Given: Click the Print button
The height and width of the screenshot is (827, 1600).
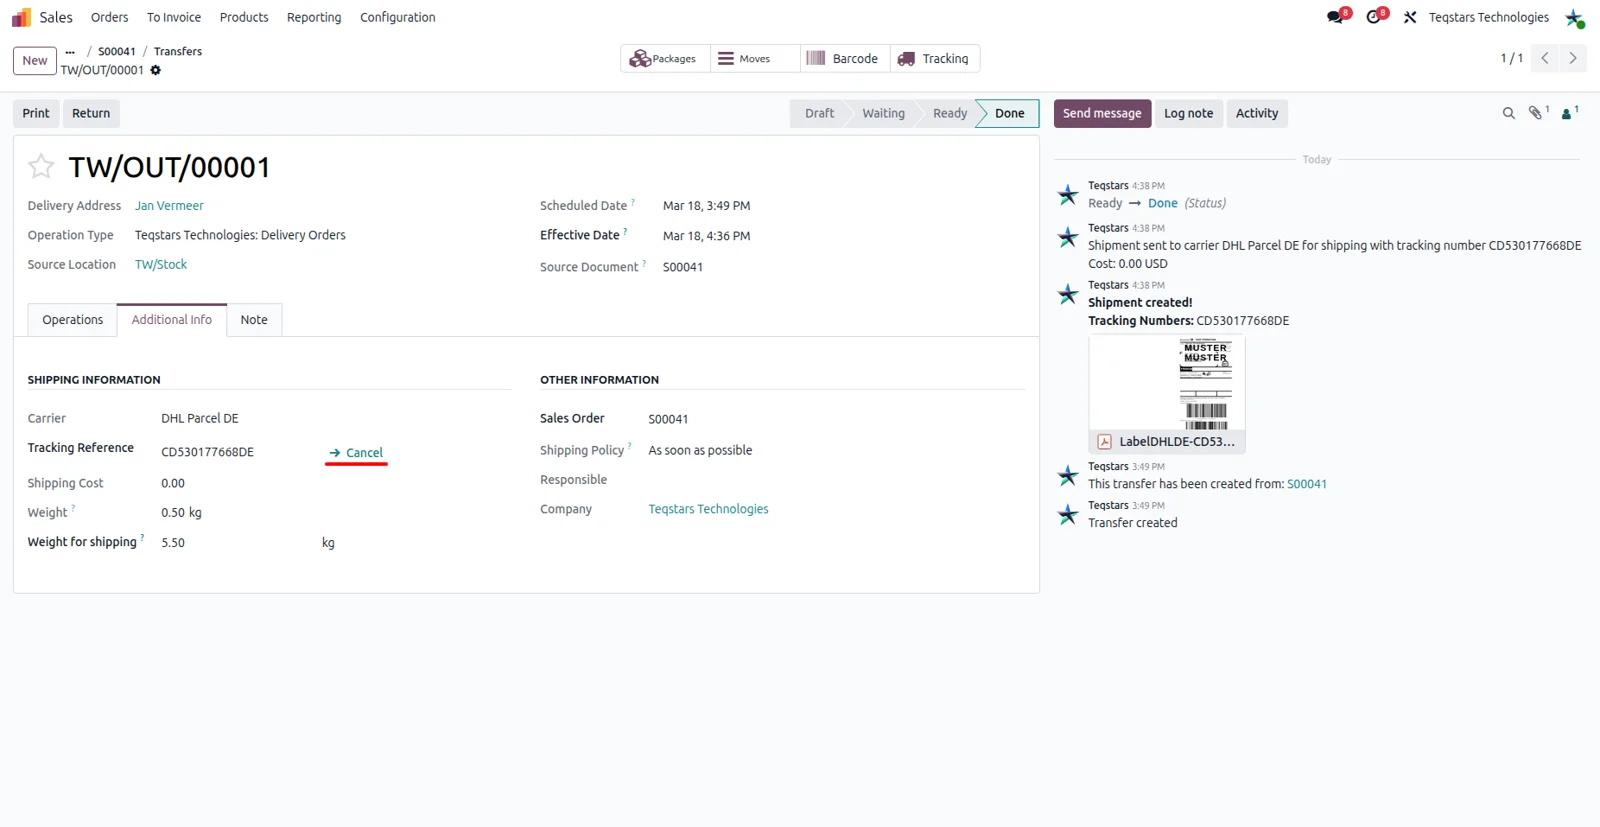Looking at the screenshot, I should pyautogui.click(x=36, y=113).
